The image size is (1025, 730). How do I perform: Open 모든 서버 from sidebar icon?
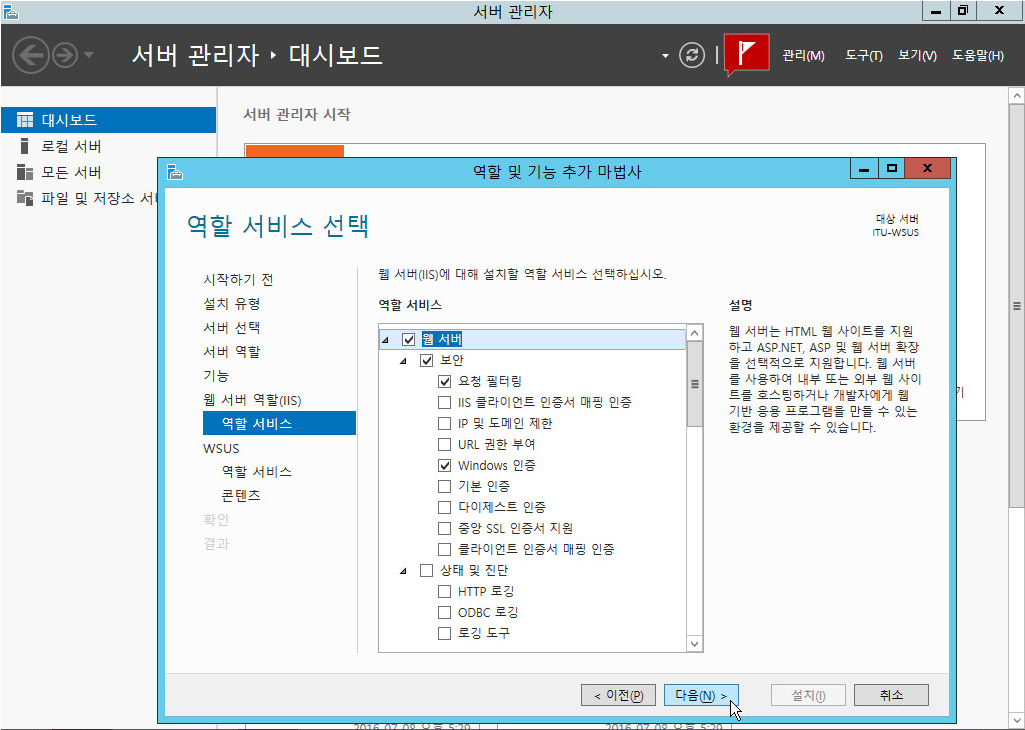25,172
